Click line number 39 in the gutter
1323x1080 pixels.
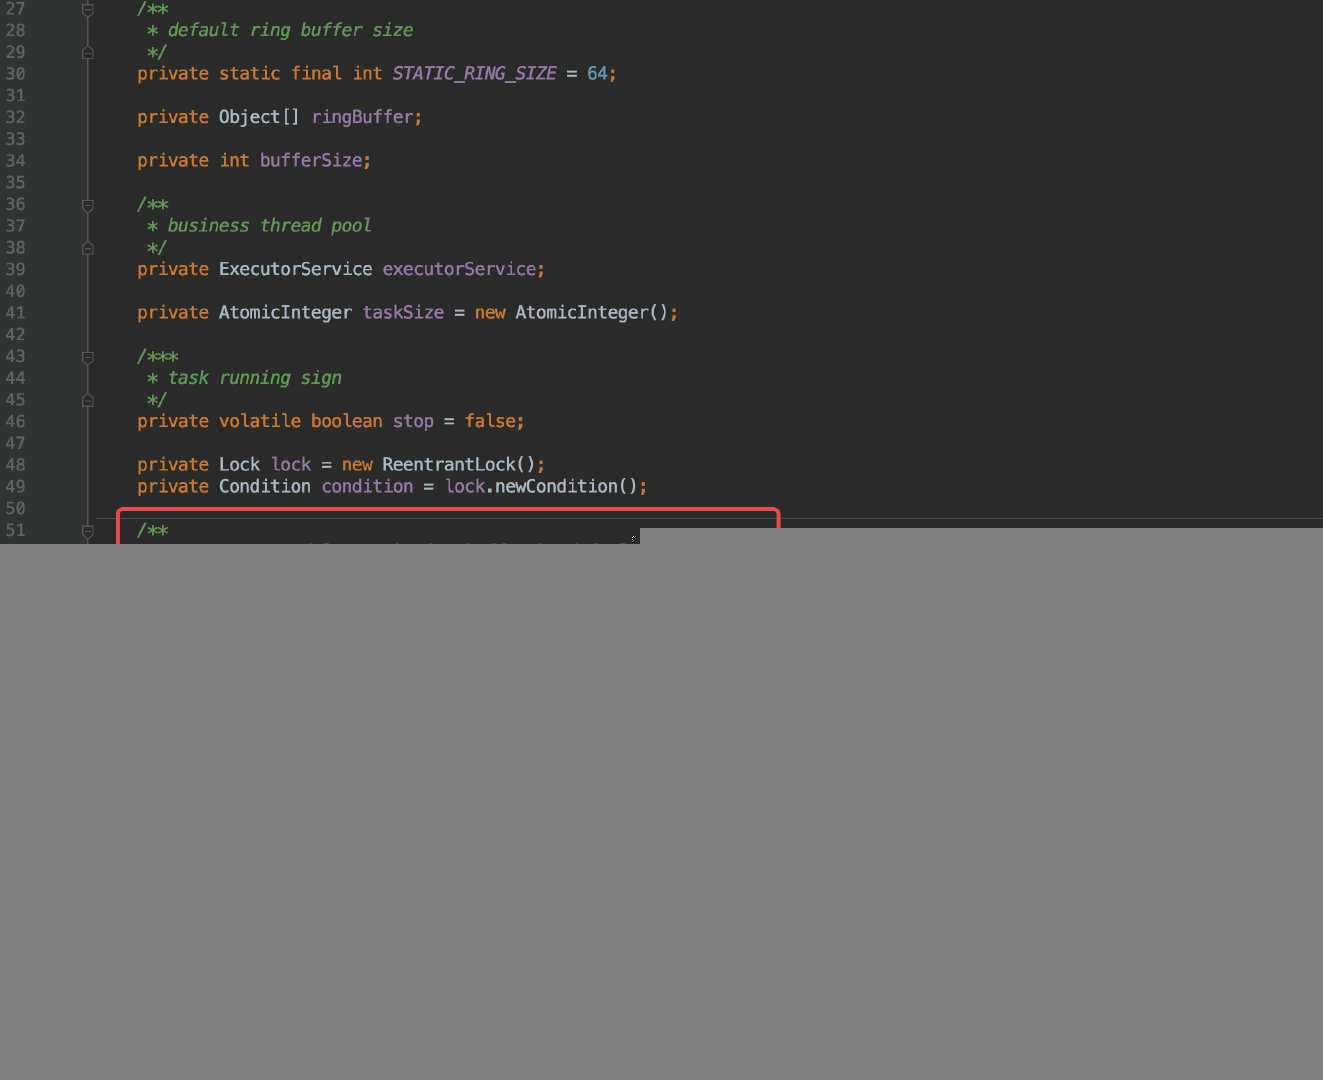(x=15, y=269)
